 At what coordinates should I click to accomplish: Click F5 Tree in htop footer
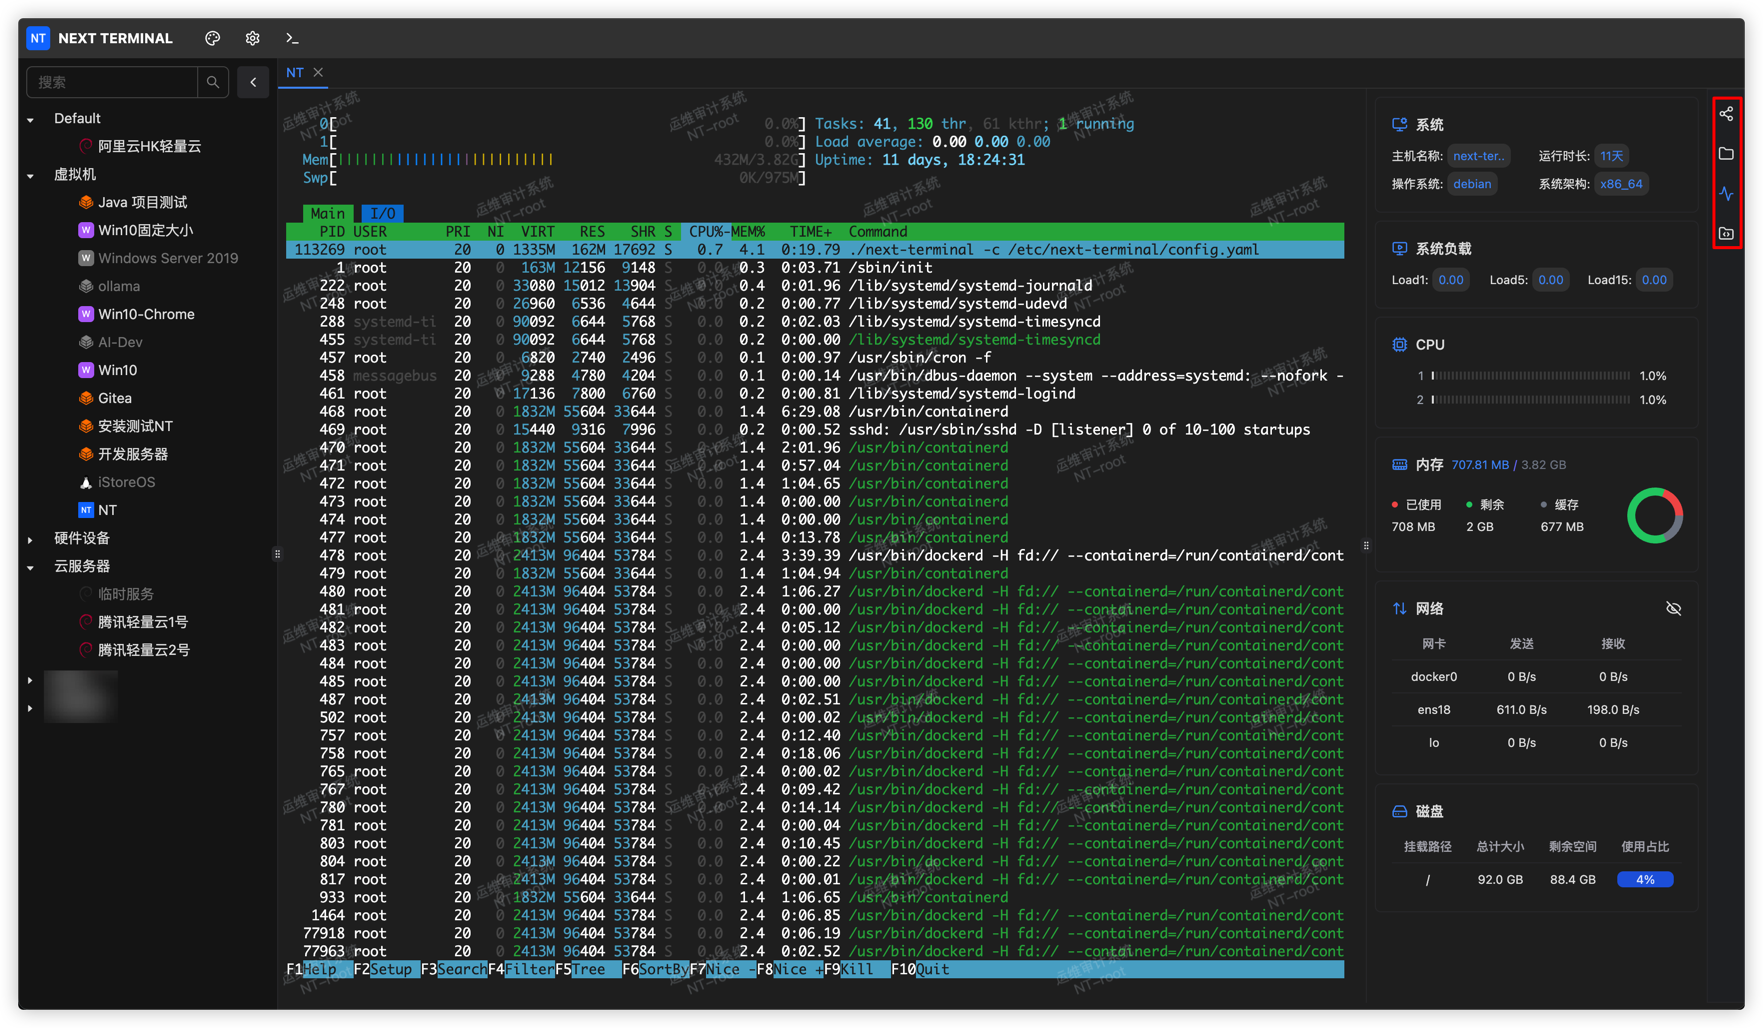(x=588, y=969)
